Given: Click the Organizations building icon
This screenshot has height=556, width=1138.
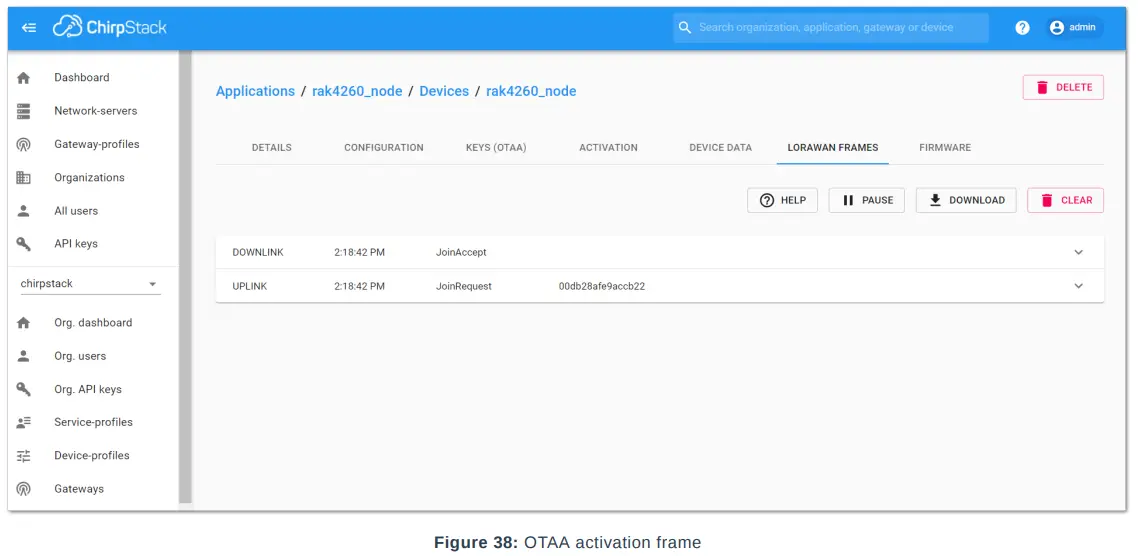Looking at the screenshot, I should pos(23,178).
